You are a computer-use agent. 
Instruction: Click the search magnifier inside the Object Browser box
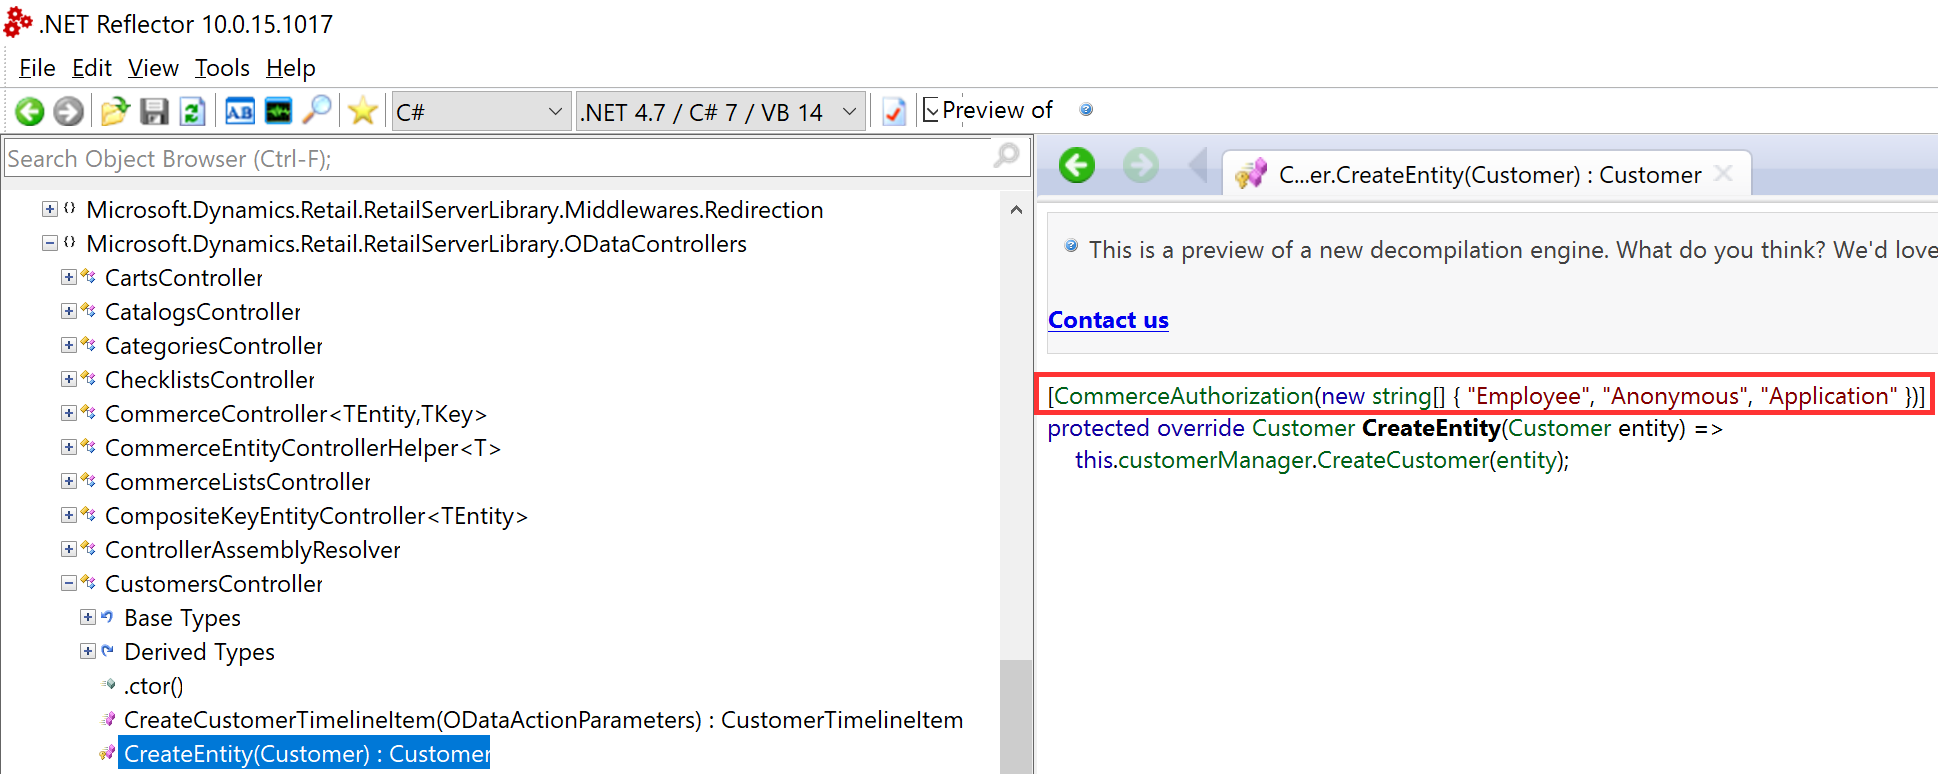click(1006, 156)
